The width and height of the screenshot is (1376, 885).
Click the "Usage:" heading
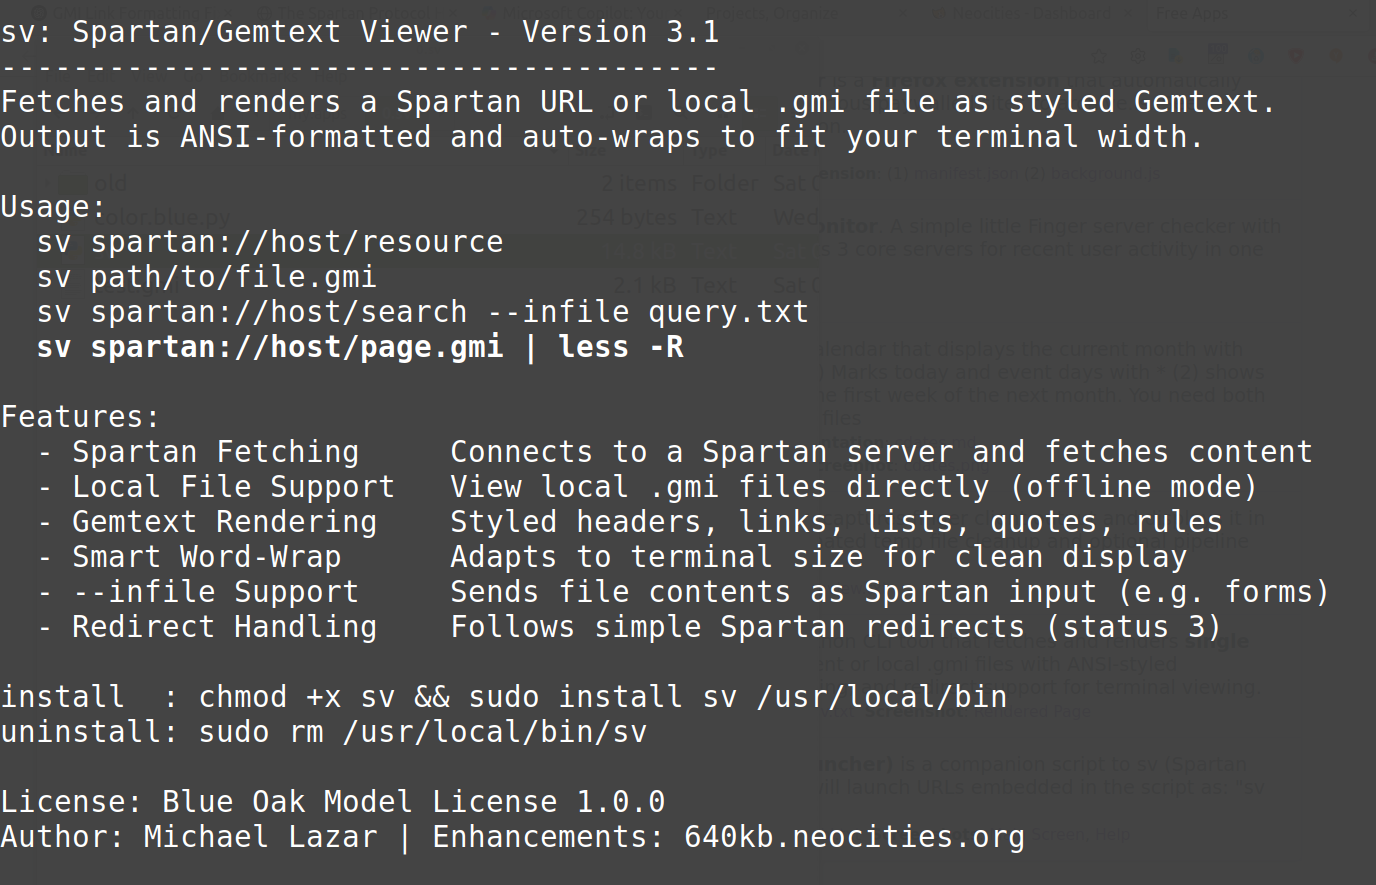(x=53, y=207)
